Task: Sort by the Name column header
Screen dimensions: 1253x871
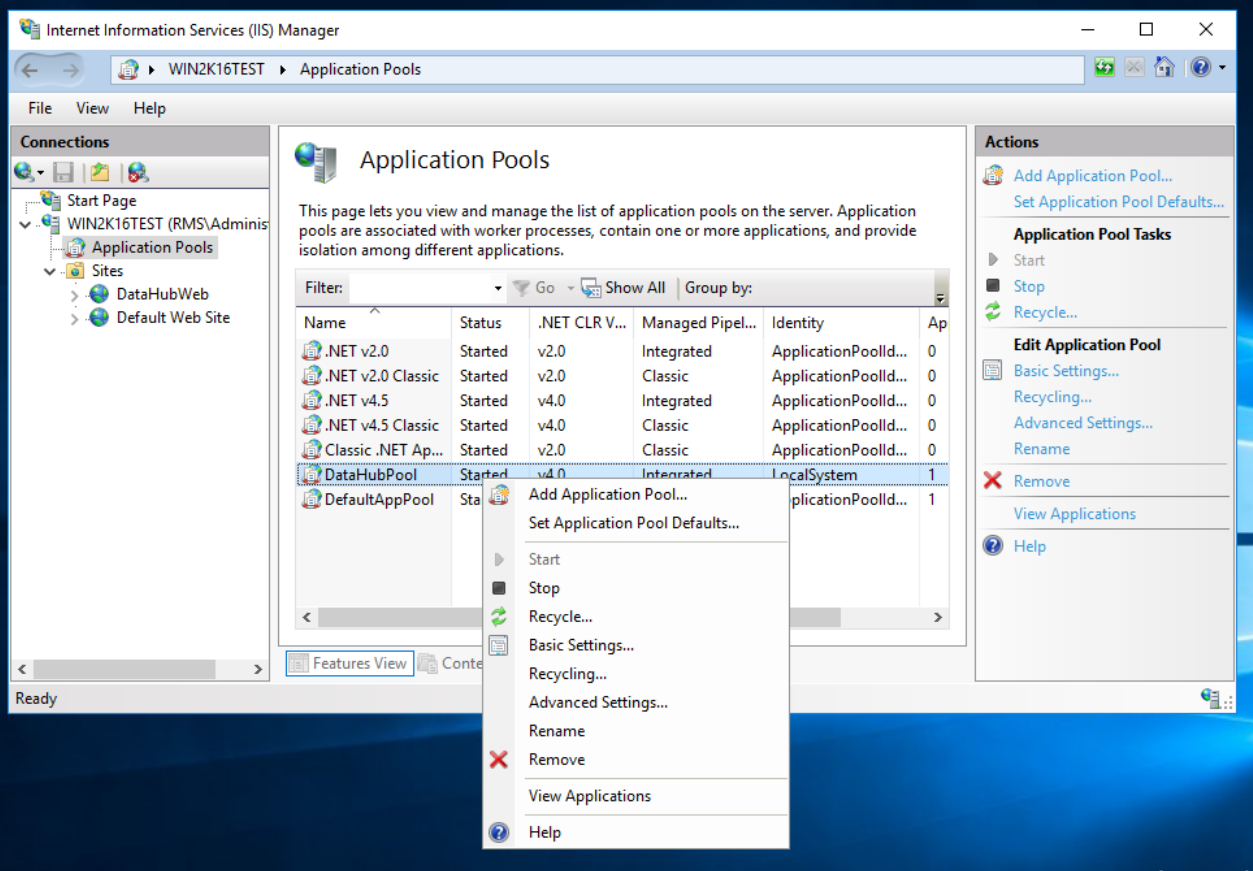Action: [373, 323]
